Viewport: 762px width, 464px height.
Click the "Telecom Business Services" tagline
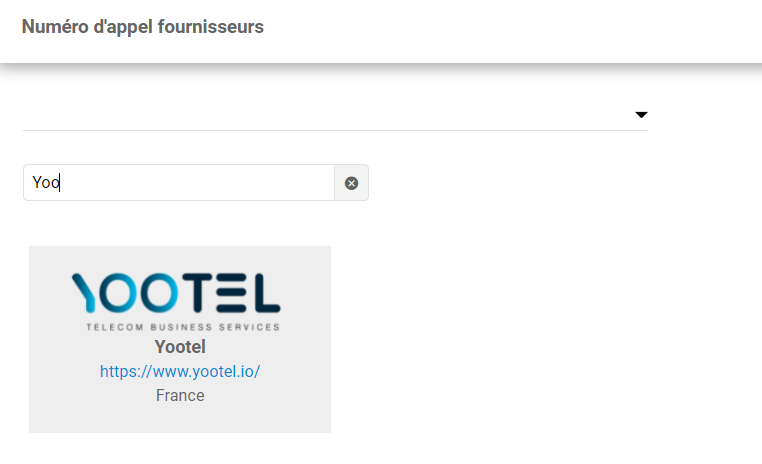[x=183, y=327]
